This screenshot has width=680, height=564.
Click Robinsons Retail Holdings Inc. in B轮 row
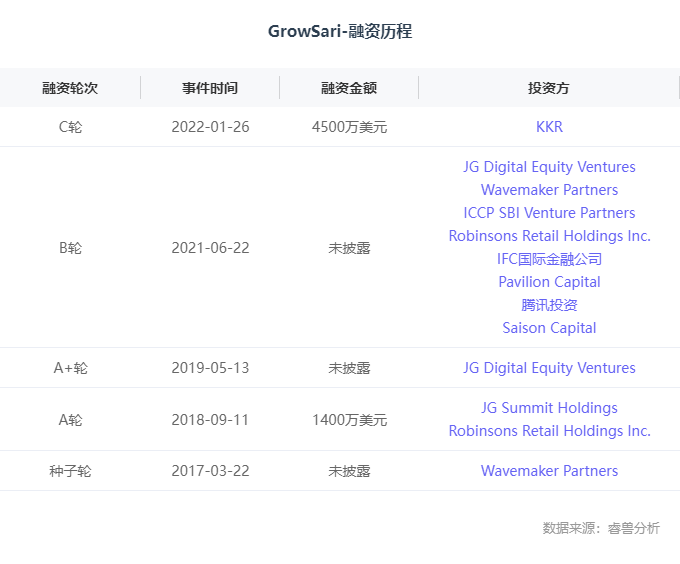(549, 236)
